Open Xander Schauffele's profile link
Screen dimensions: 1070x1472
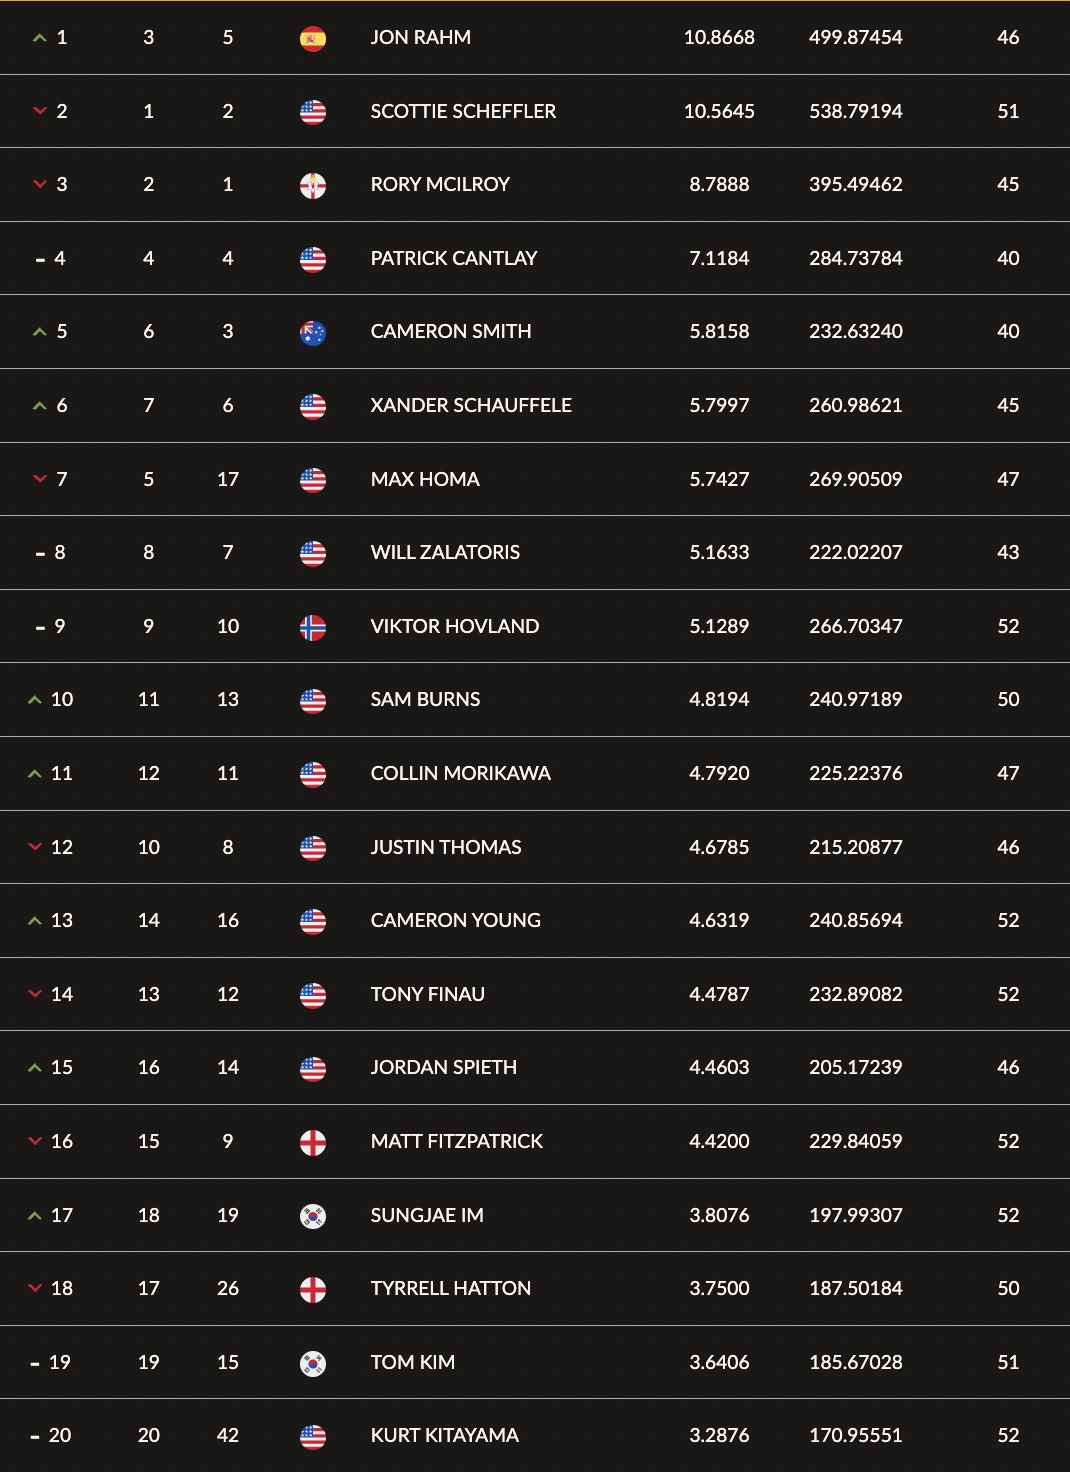point(471,405)
